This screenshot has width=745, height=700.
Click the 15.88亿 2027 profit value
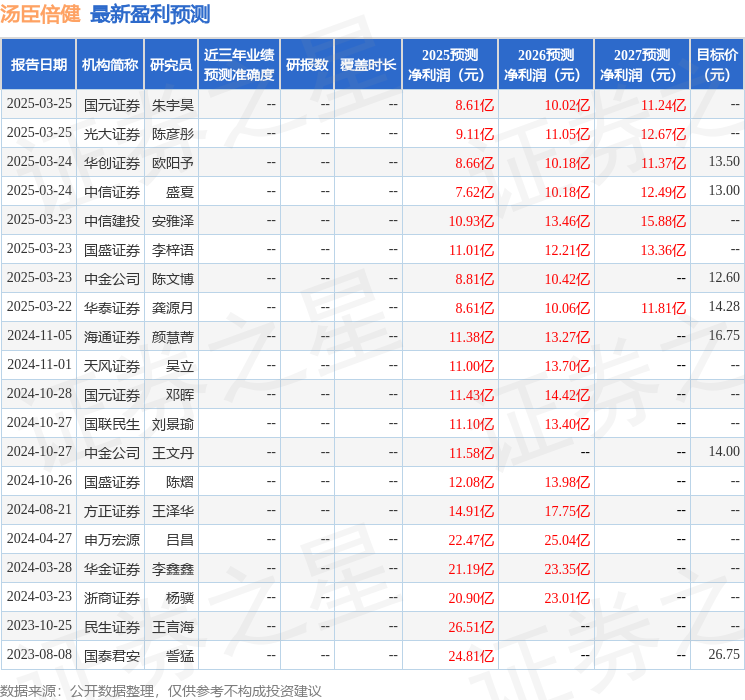[x=663, y=221]
